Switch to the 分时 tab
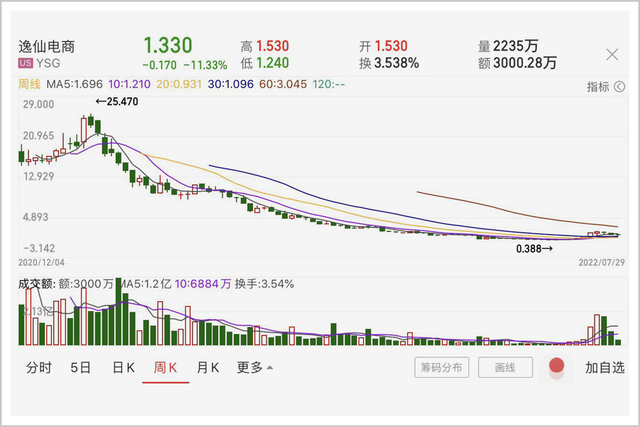This screenshot has width=640, height=427. 39,367
